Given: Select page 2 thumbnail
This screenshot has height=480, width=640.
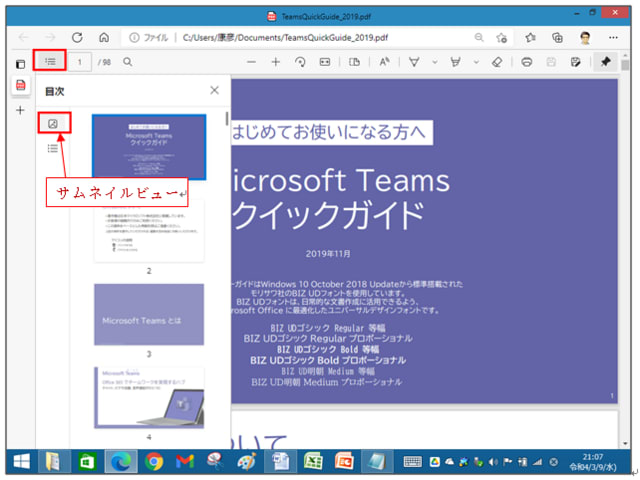Looking at the screenshot, I should [x=149, y=231].
